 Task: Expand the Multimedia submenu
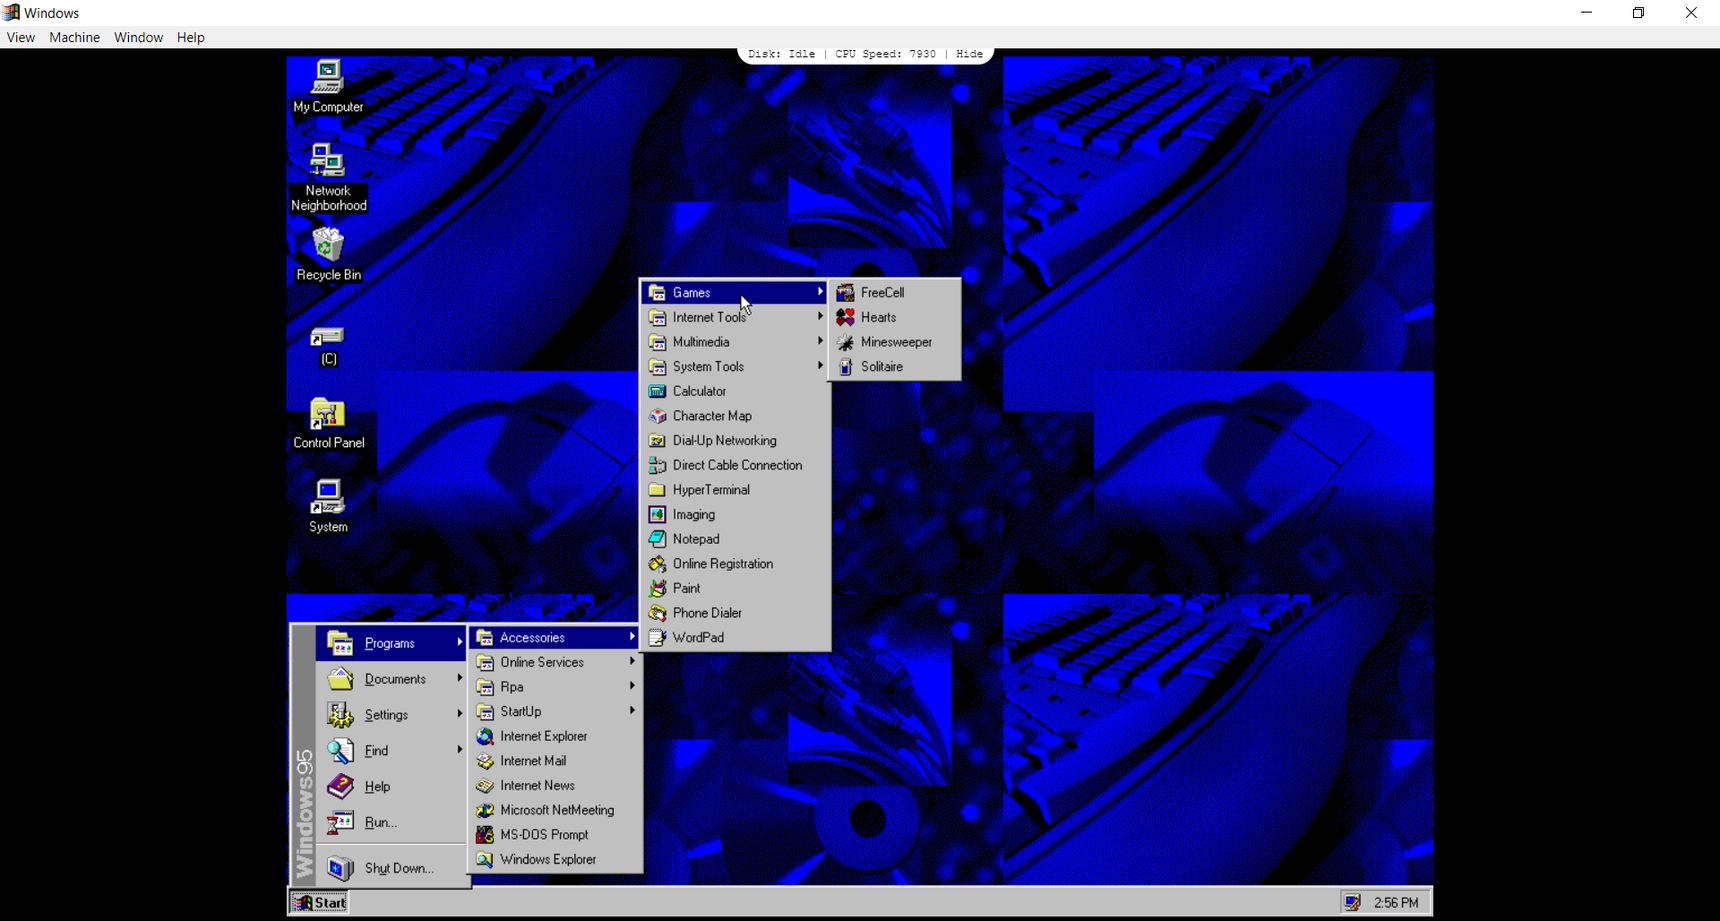(735, 342)
